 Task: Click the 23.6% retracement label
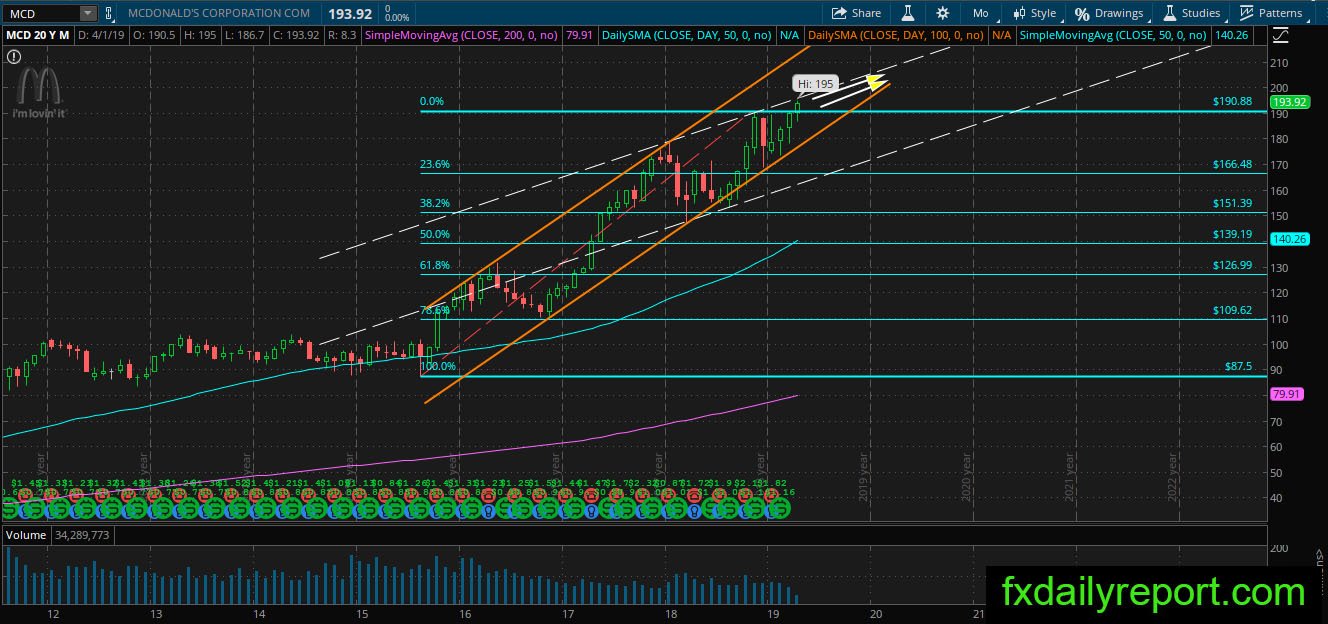coord(435,164)
